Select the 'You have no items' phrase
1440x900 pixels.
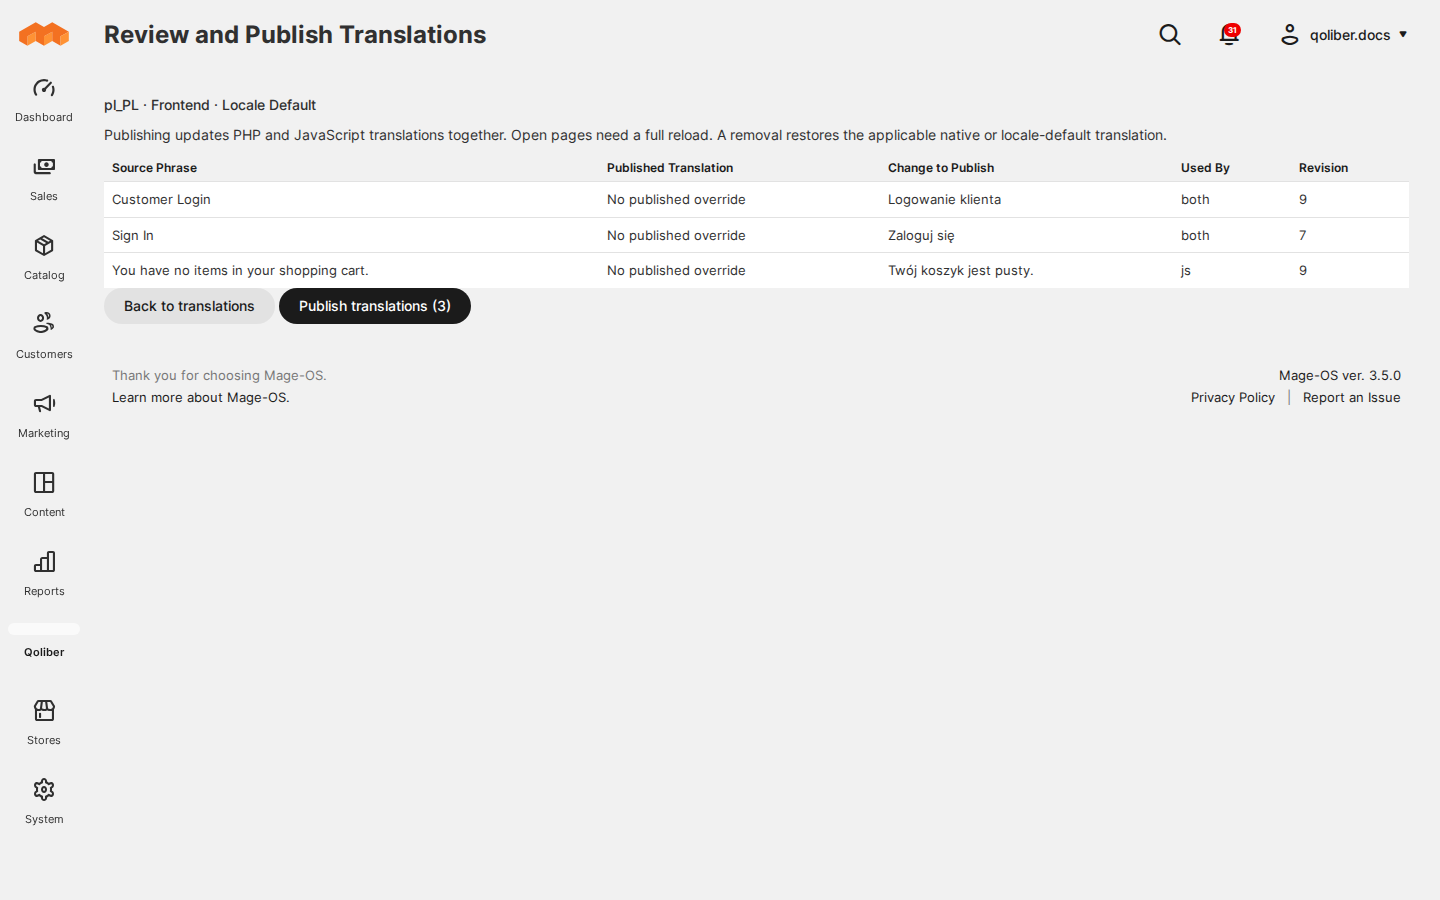240,271
